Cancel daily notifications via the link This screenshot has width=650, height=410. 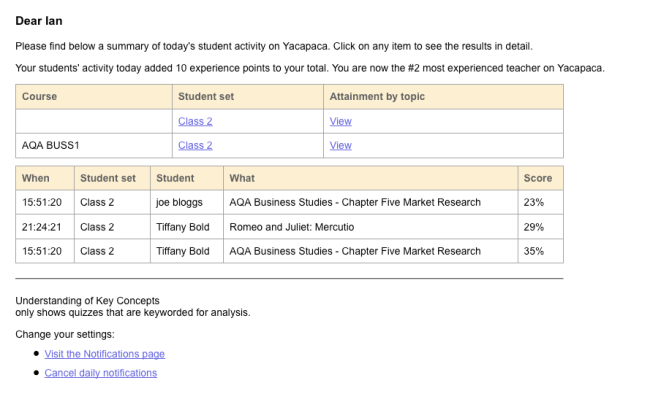101,373
